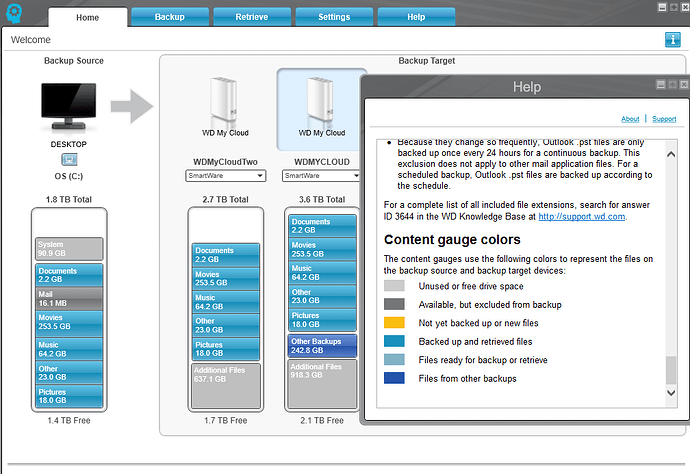Select Movies 253.5 GB in source gauge
The width and height of the screenshot is (690, 474).
click(69, 323)
